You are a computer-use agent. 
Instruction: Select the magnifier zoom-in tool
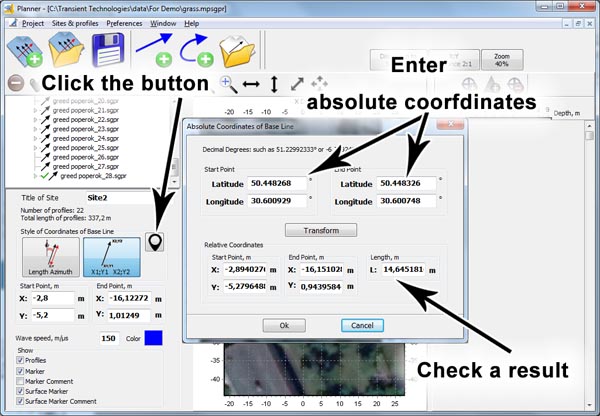(229, 85)
